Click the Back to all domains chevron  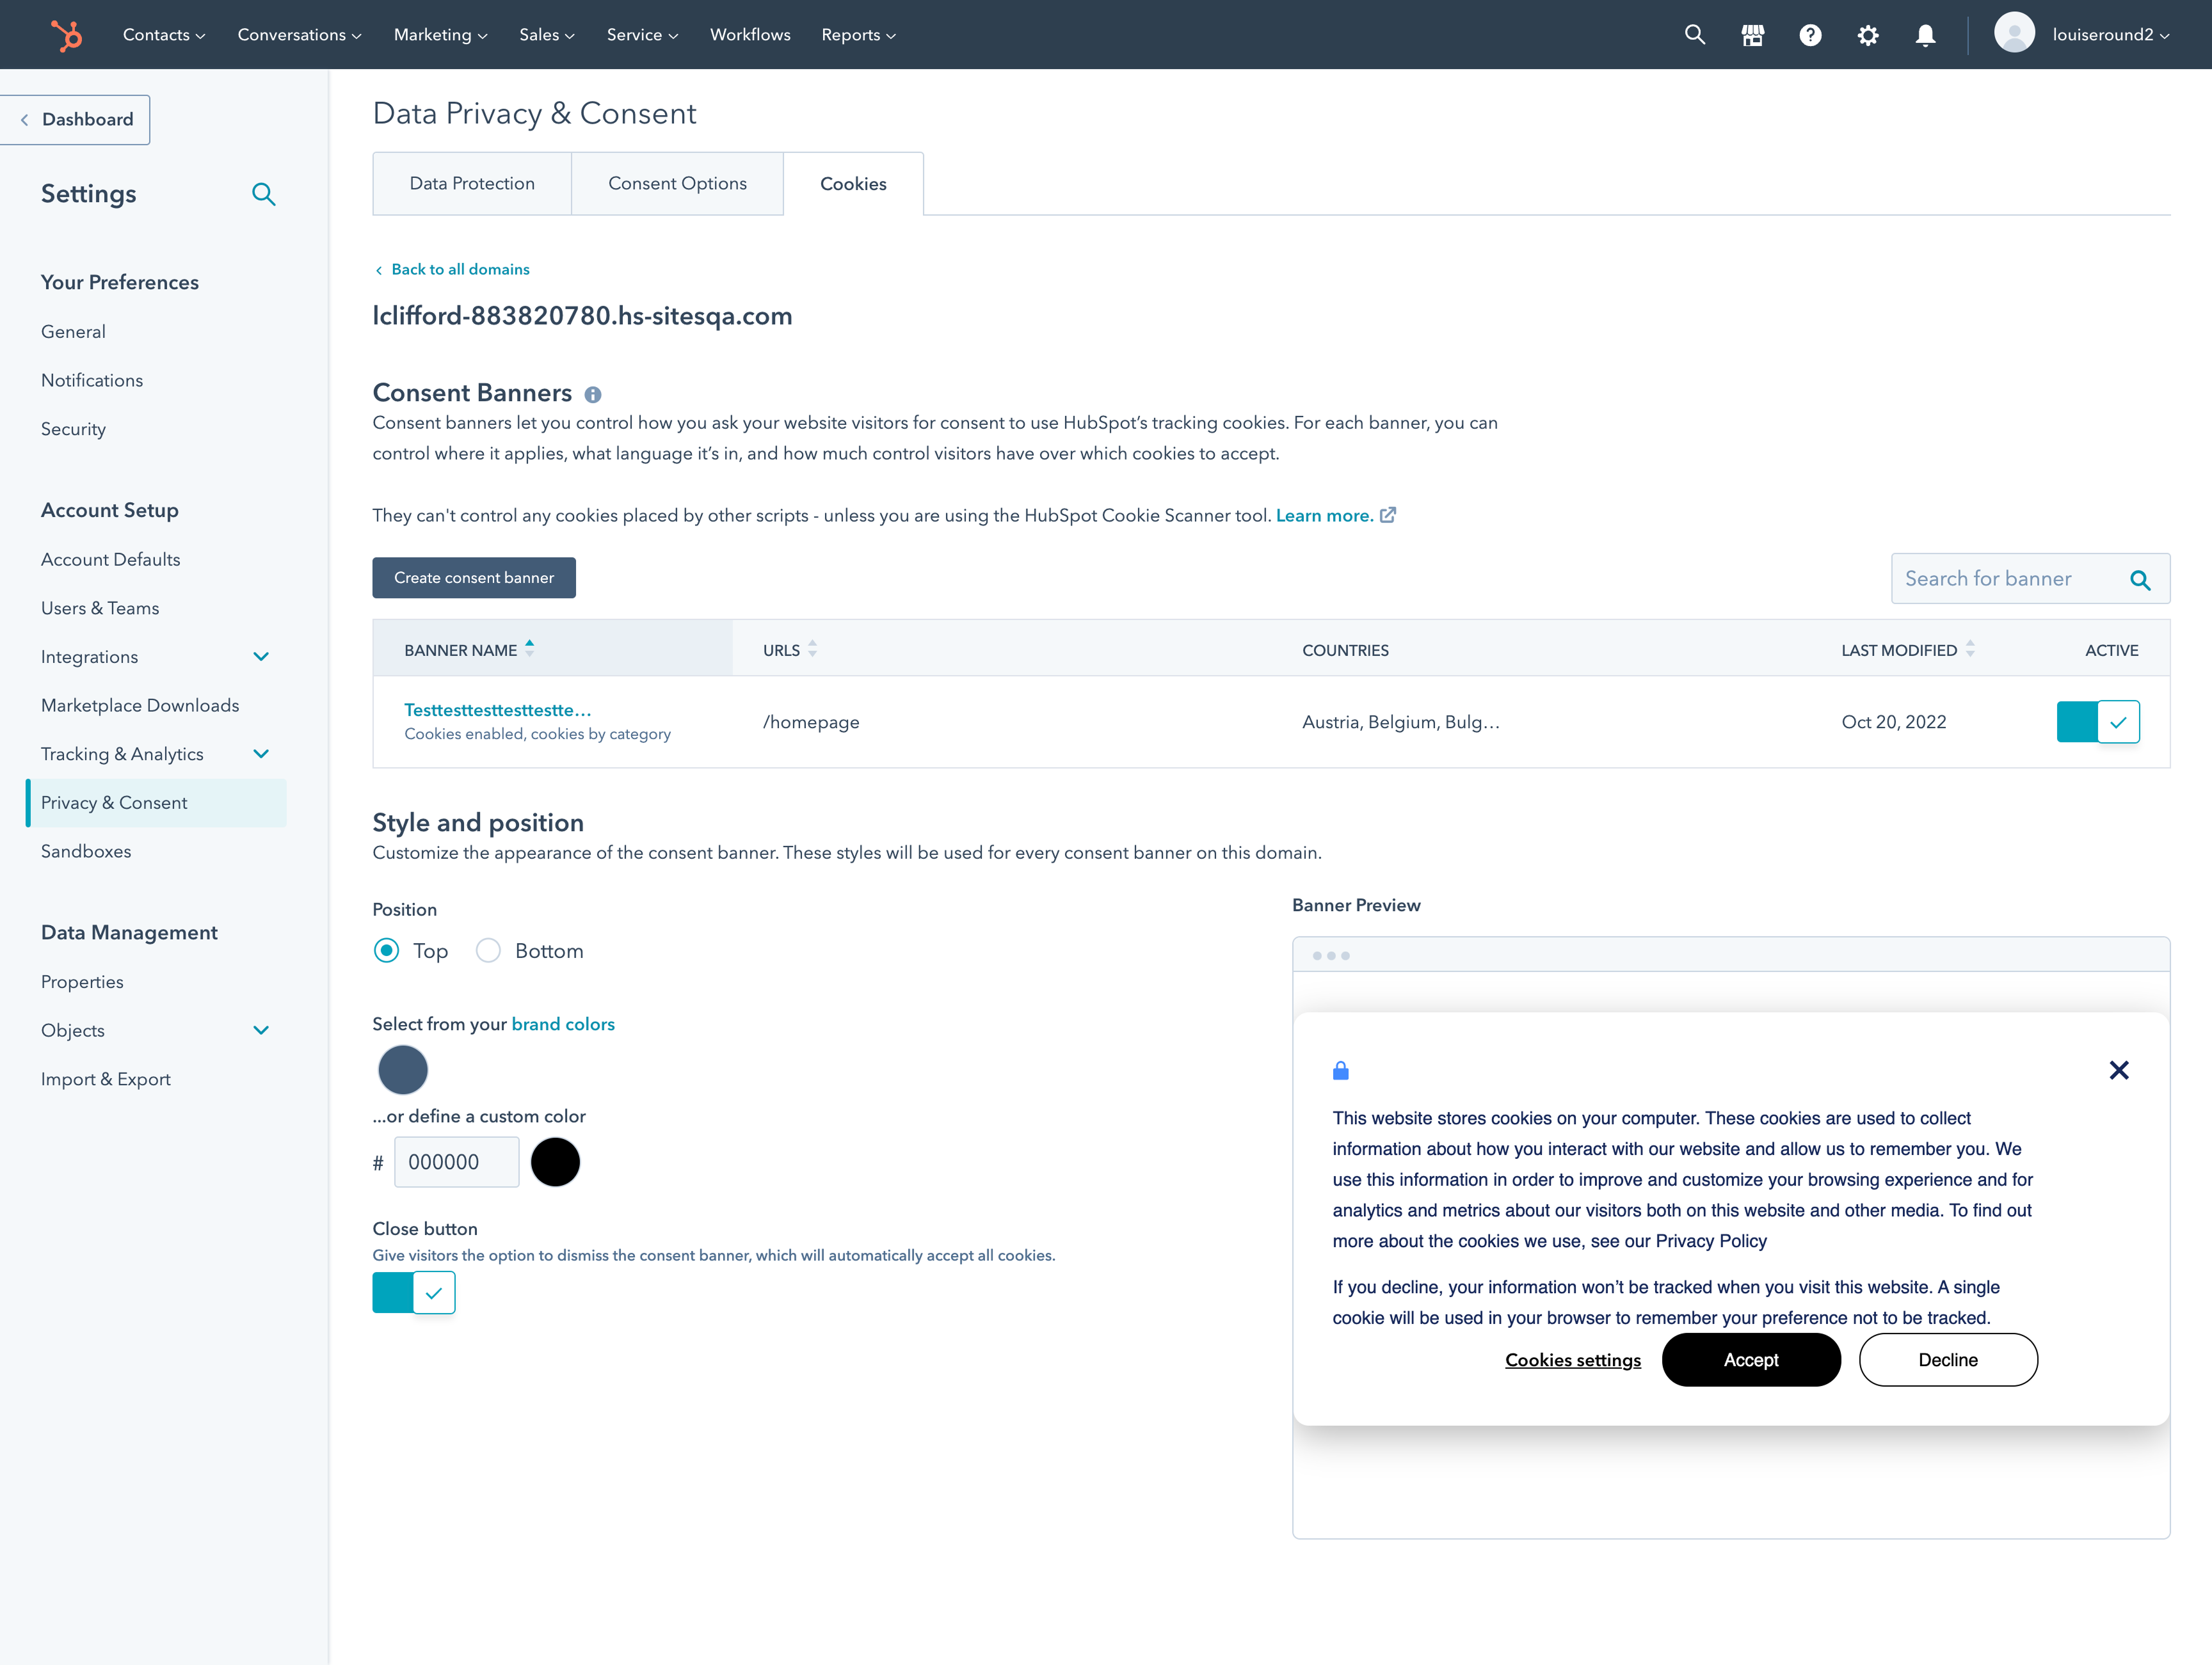click(379, 270)
